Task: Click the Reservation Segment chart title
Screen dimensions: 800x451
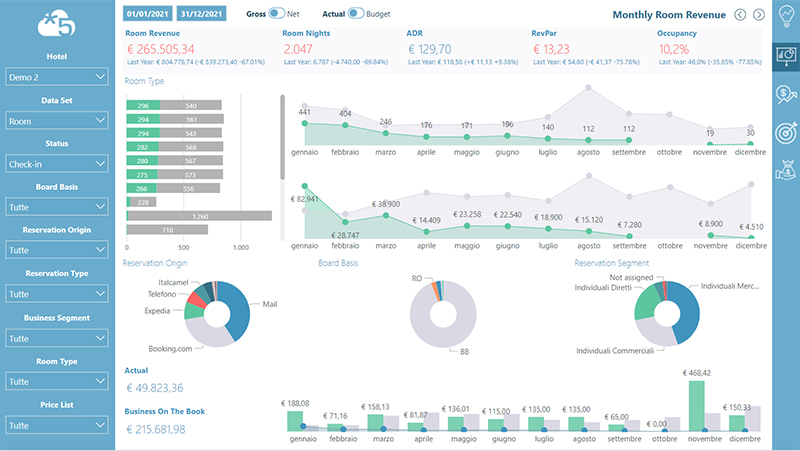Action: point(611,263)
